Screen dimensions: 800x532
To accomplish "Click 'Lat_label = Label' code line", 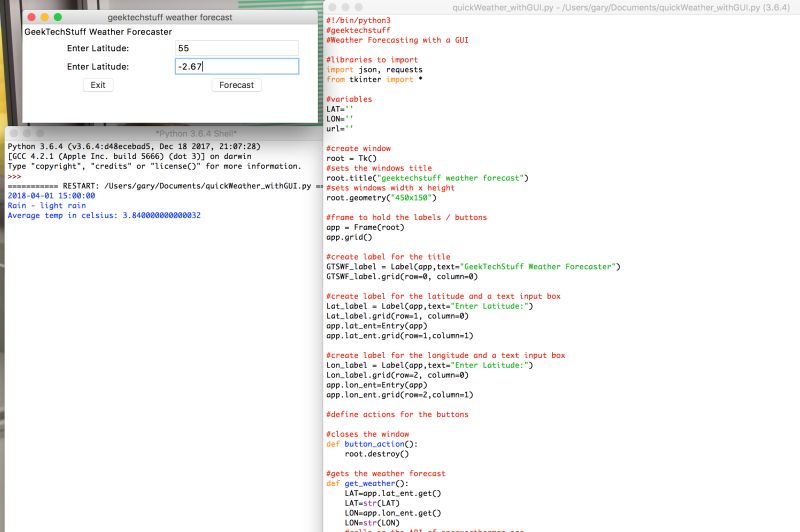I will (429, 307).
